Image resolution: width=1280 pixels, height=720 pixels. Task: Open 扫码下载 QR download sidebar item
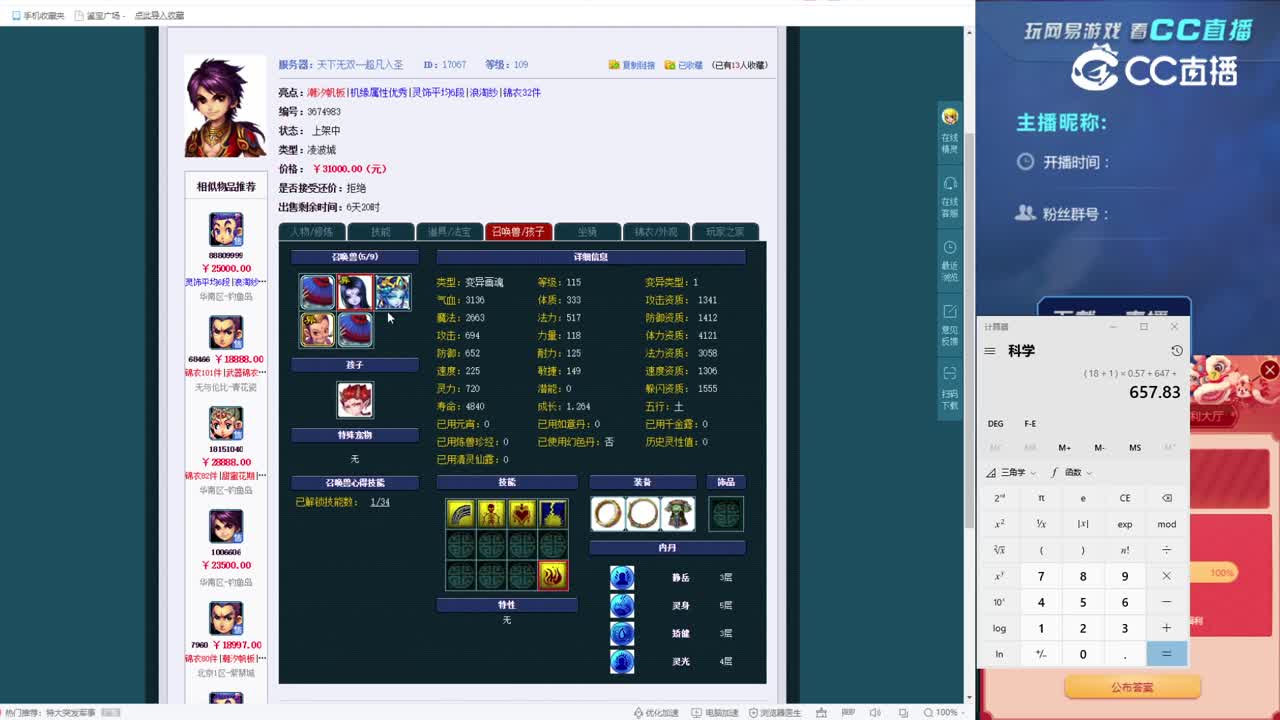point(950,388)
